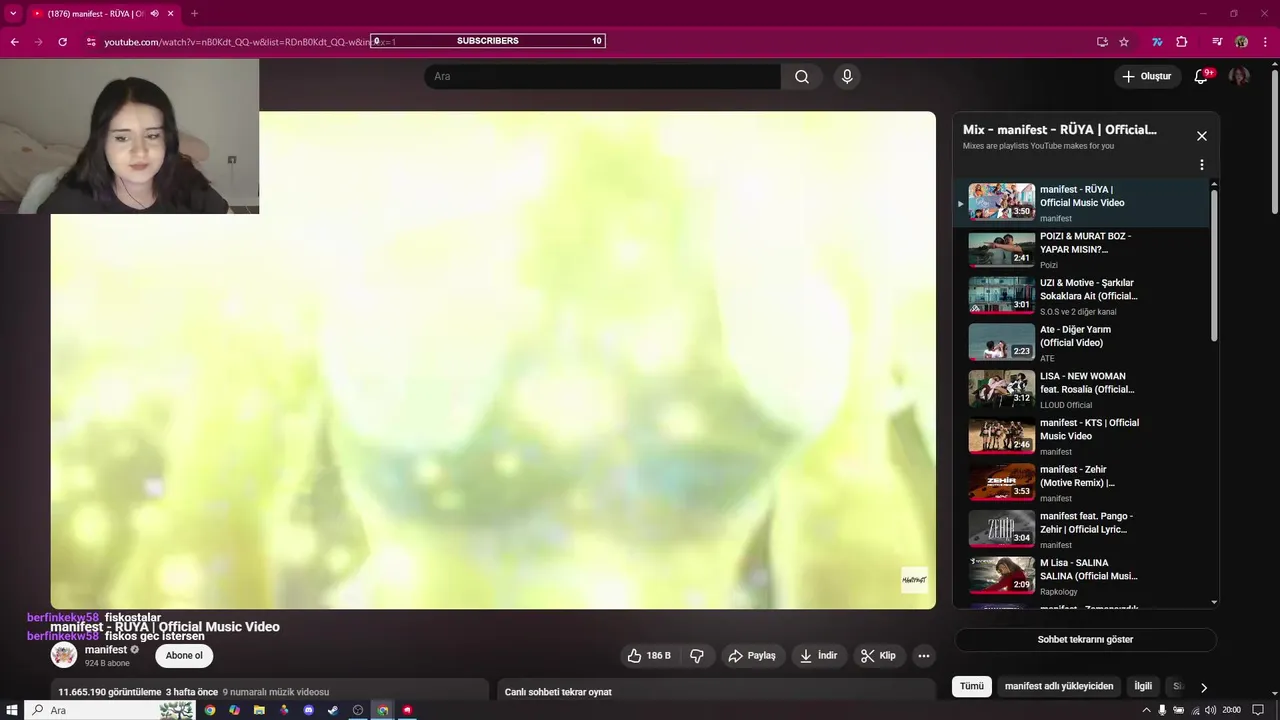Play POIZI & MURAT BOZ - YAPAR MISIN playlist item
1280x720 pixels.
1083,250
